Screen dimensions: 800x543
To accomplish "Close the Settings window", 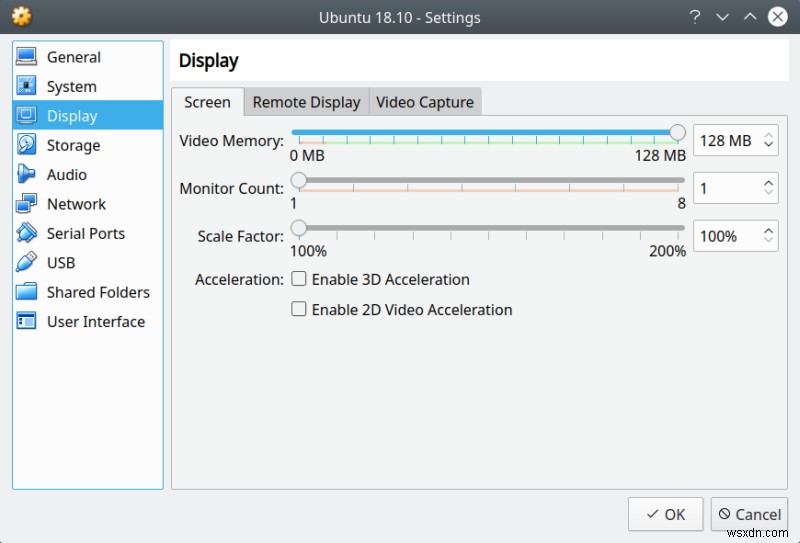I will pos(778,17).
